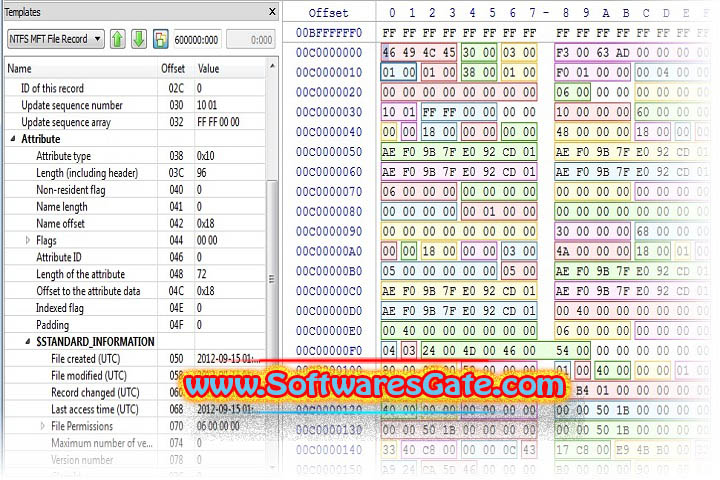Select the 'Name offset' row
The height and width of the screenshot is (480, 720).
[135, 223]
